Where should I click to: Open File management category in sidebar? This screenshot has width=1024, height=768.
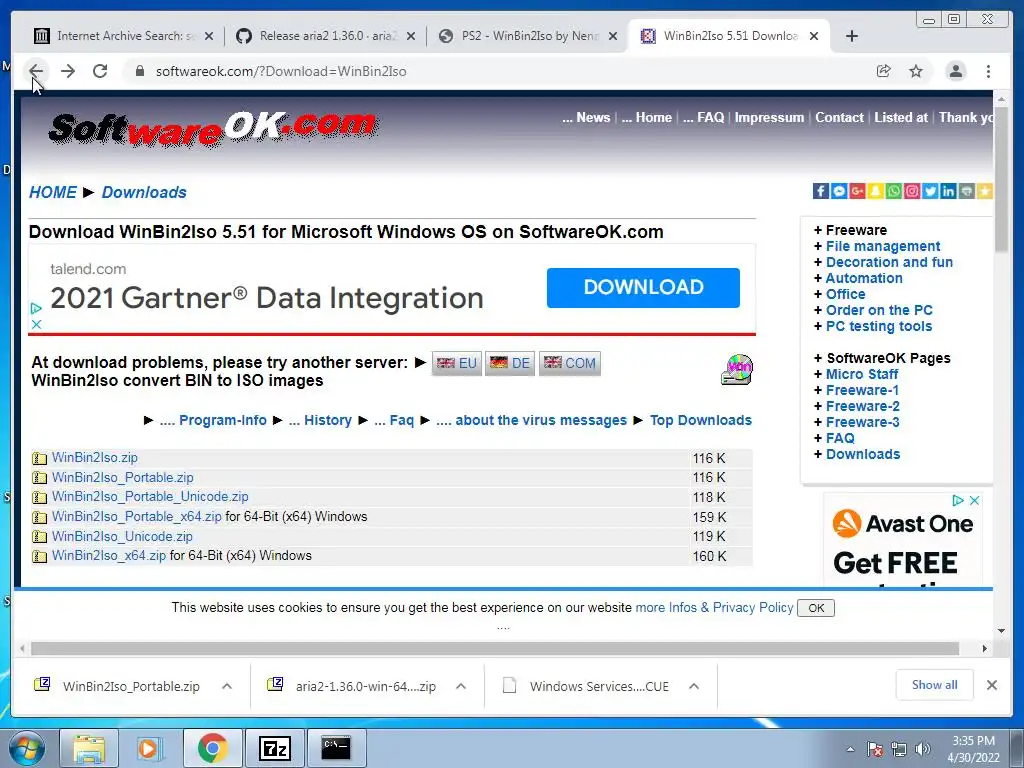pos(883,246)
